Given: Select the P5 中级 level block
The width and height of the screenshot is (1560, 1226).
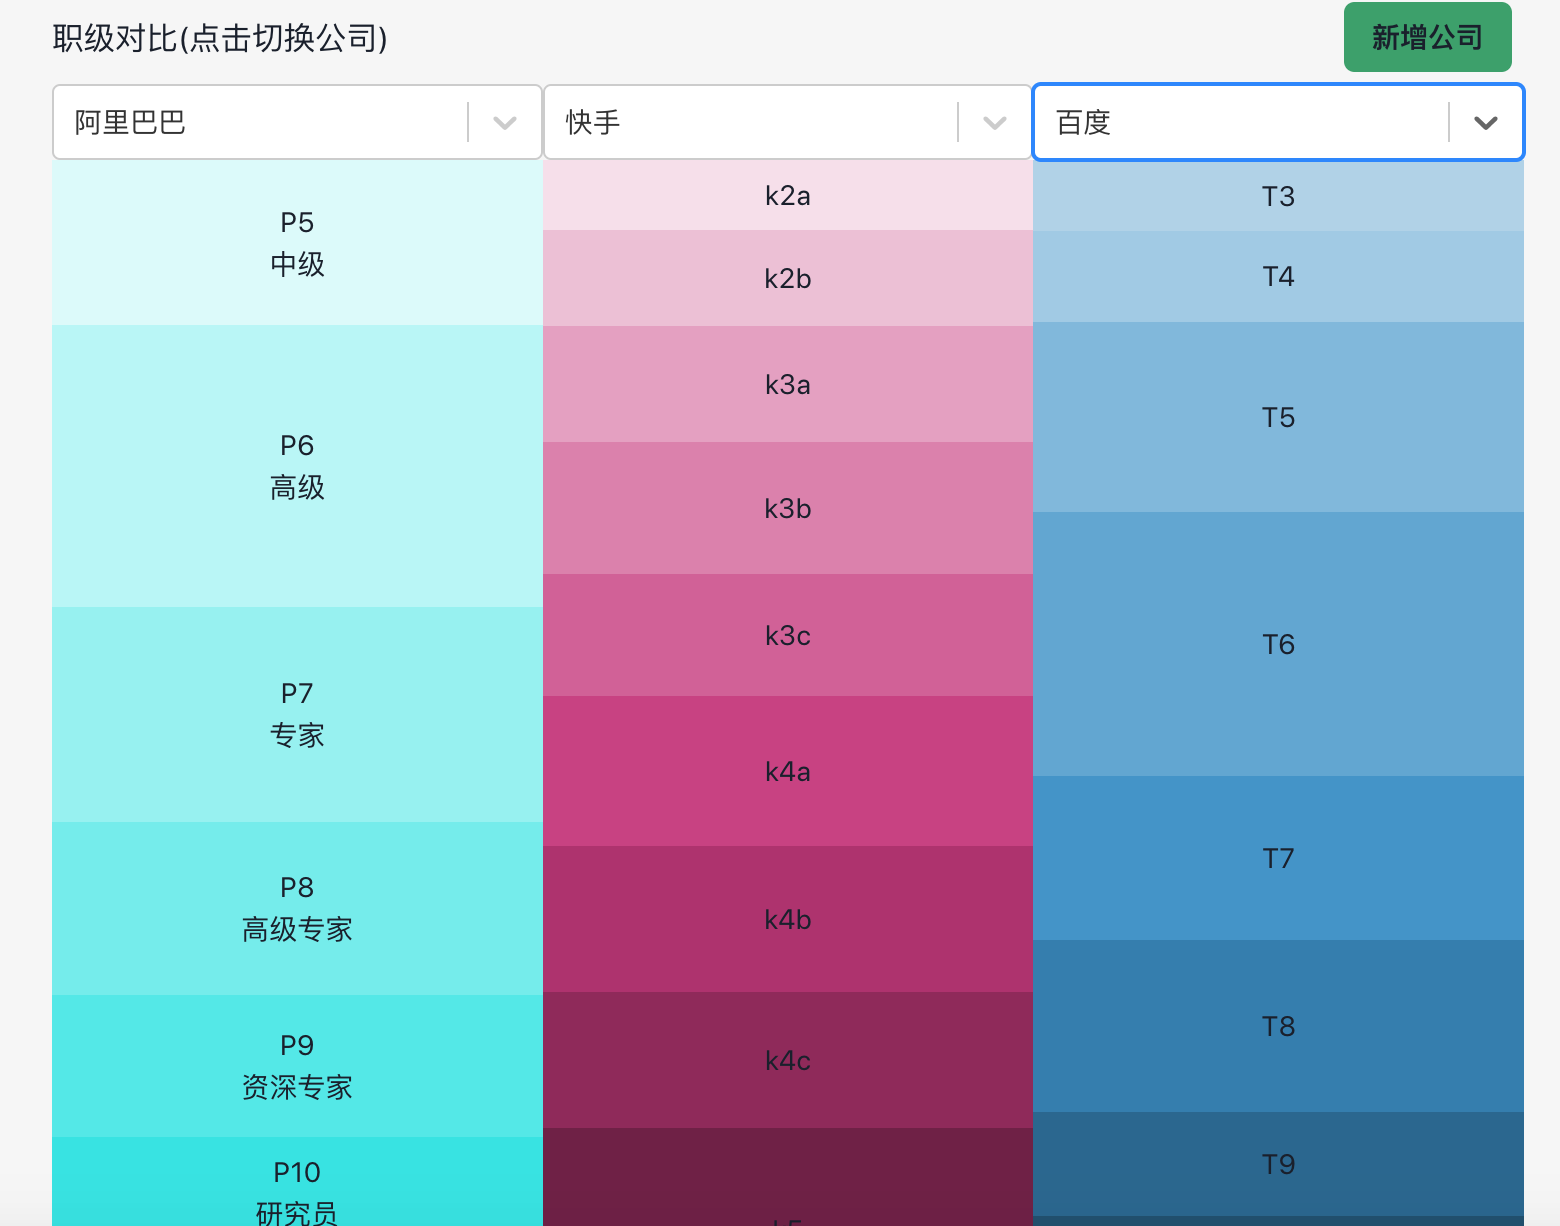Looking at the screenshot, I should pos(297,243).
